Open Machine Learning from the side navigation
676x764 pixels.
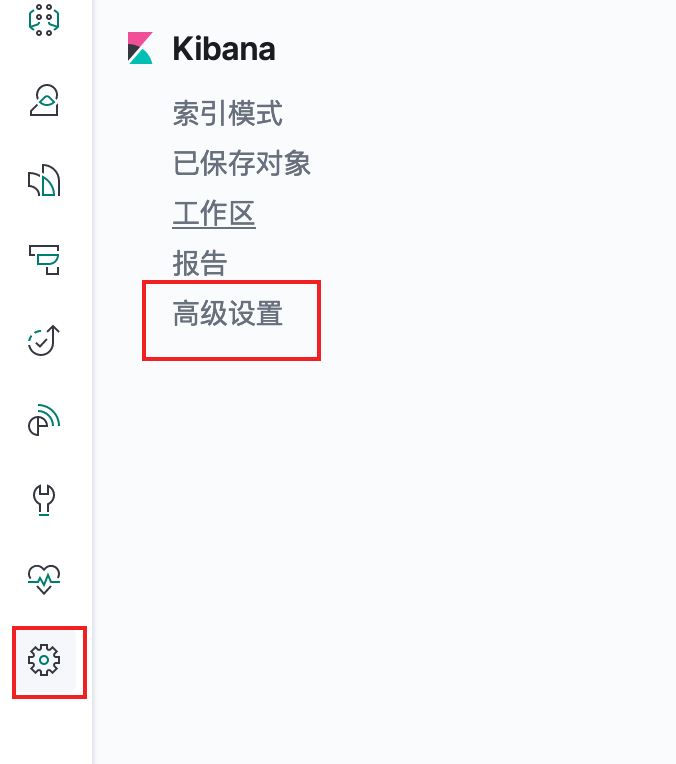coord(44,20)
